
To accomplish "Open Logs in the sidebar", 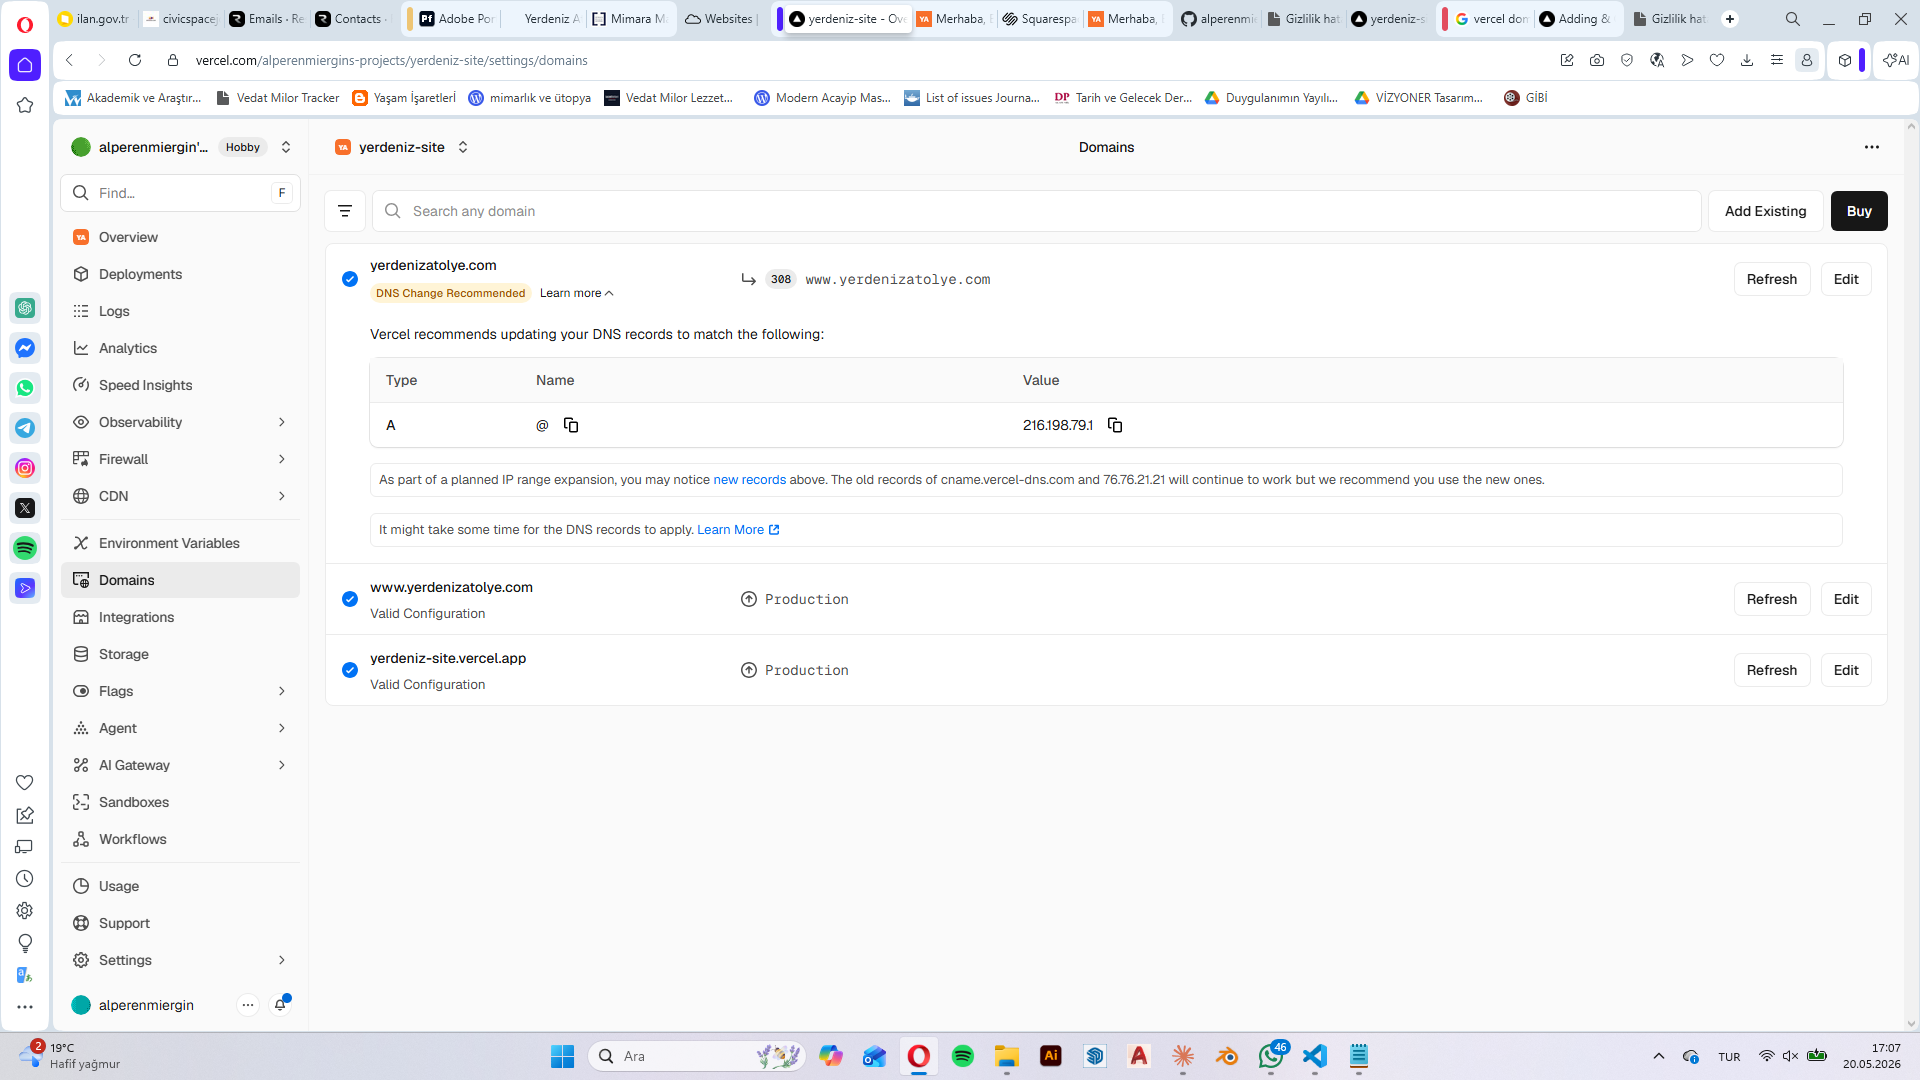I will pyautogui.click(x=180, y=311).
